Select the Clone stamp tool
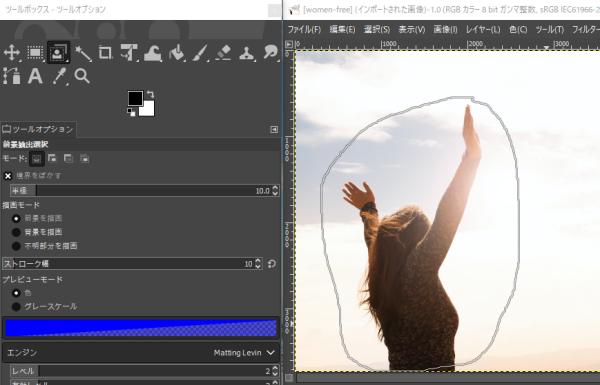This screenshot has height=385, width=600. (x=247, y=53)
